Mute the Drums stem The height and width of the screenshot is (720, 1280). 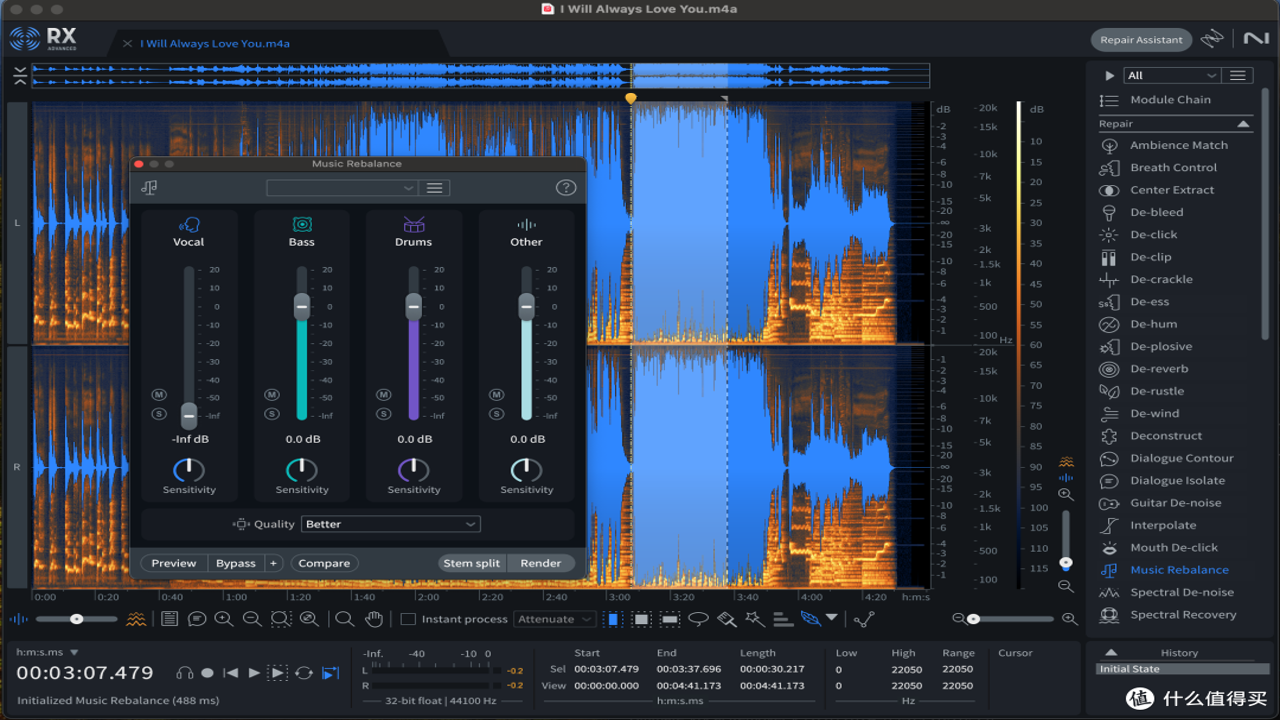(x=383, y=395)
